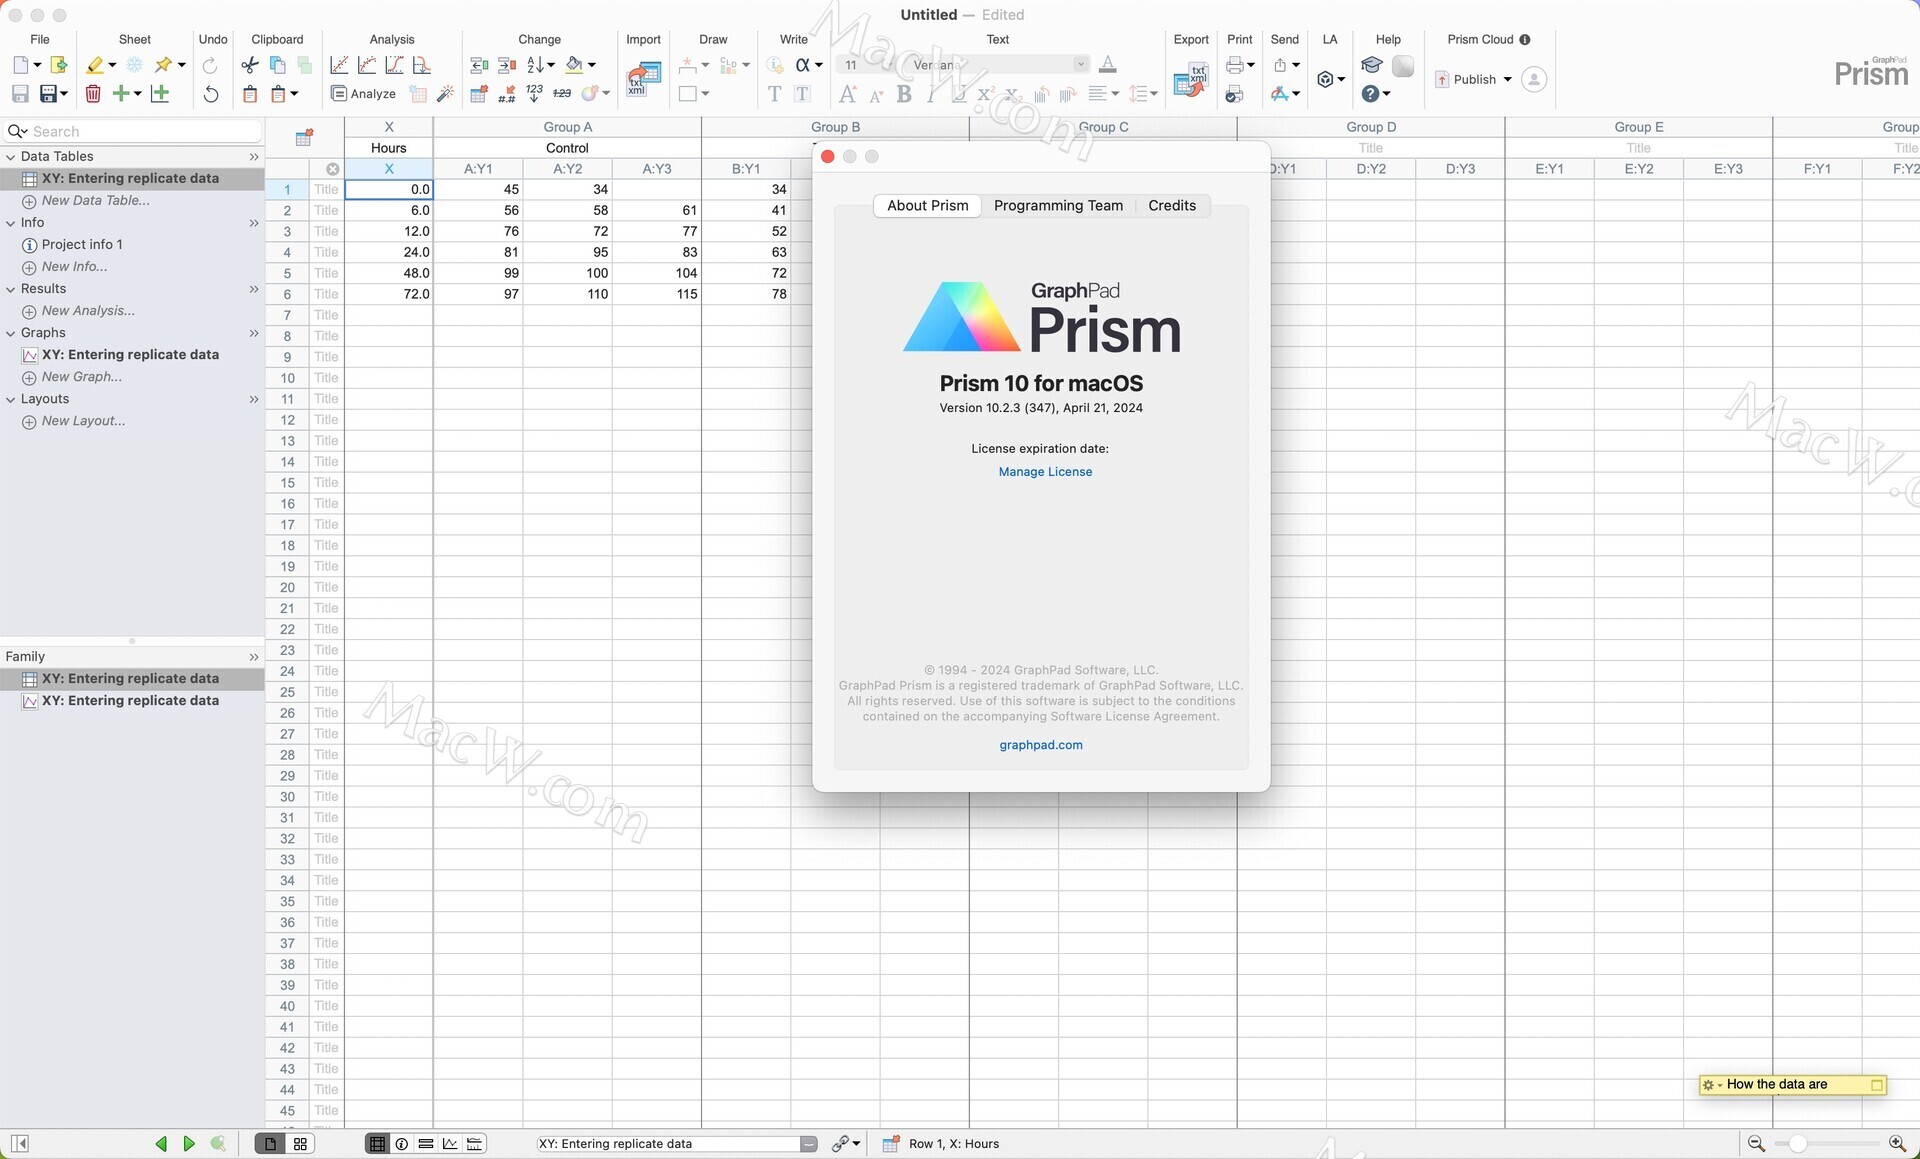This screenshot has width=1920, height=1159.
Task: Select the About Prism tab
Action: point(927,205)
